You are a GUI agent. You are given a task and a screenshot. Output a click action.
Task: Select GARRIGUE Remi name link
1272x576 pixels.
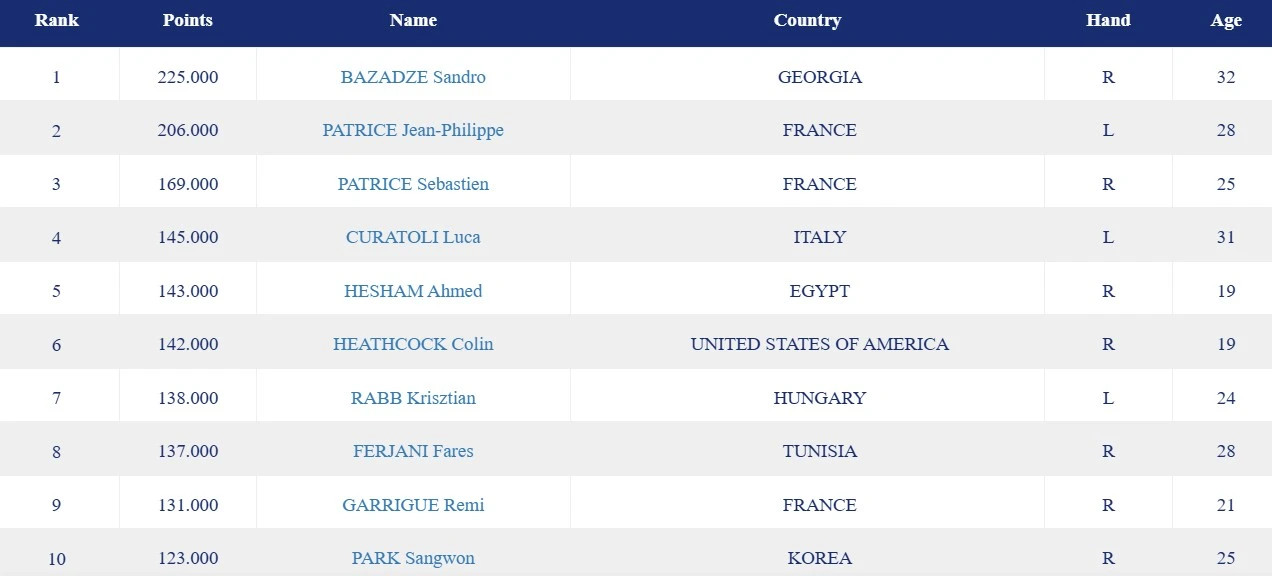click(413, 505)
